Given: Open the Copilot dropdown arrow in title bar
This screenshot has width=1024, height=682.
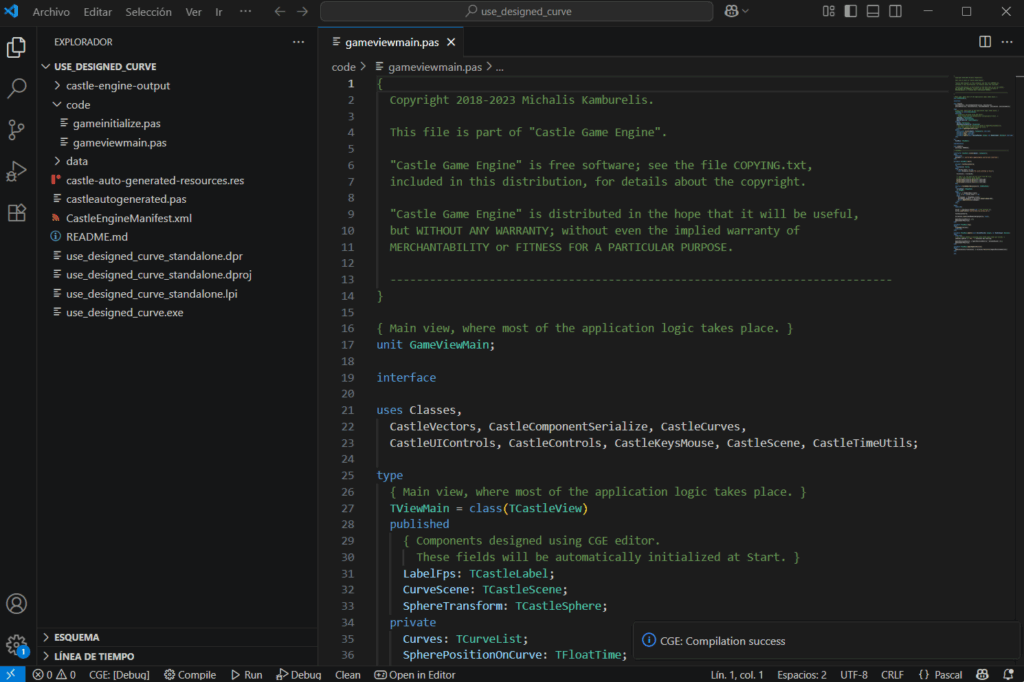Looking at the screenshot, I should click(x=745, y=11).
